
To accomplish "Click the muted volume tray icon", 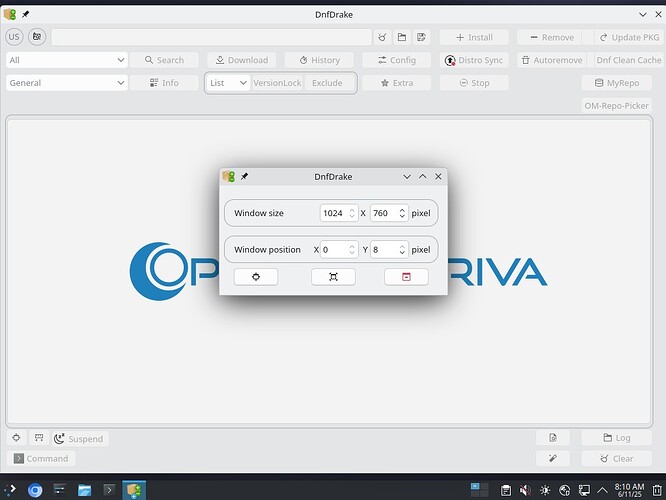I will pos(525,491).
